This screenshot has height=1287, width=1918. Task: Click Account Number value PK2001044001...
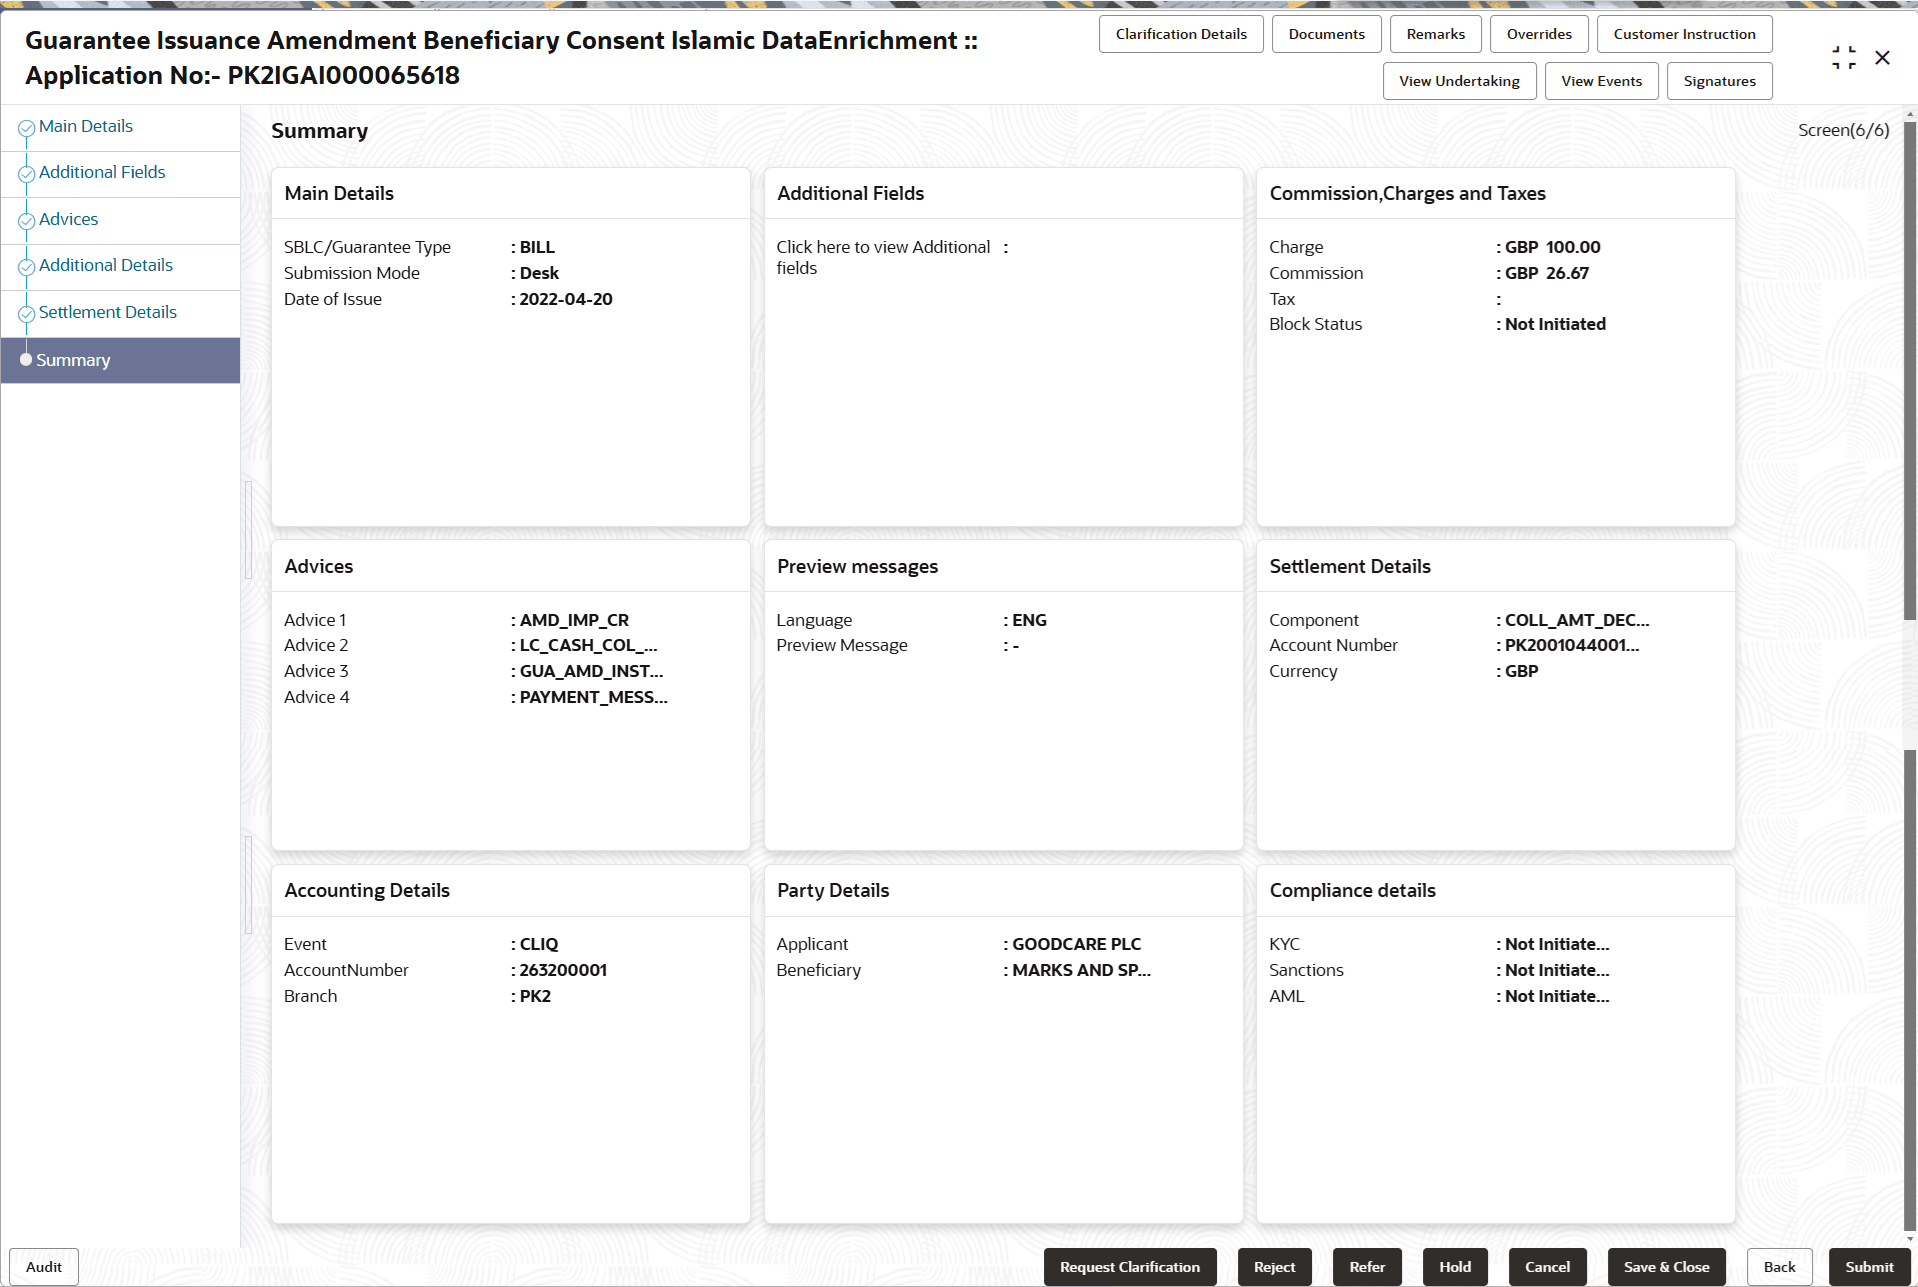(x=1572, y=645)
